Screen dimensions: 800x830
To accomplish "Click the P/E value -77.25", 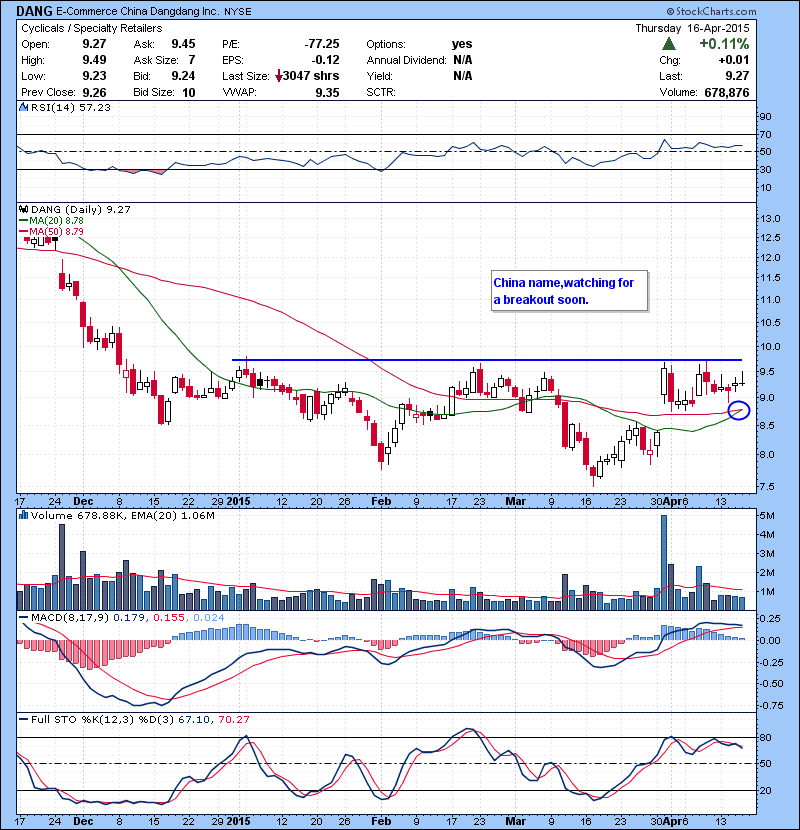I will pyautogui.click(x=322, y=44).
